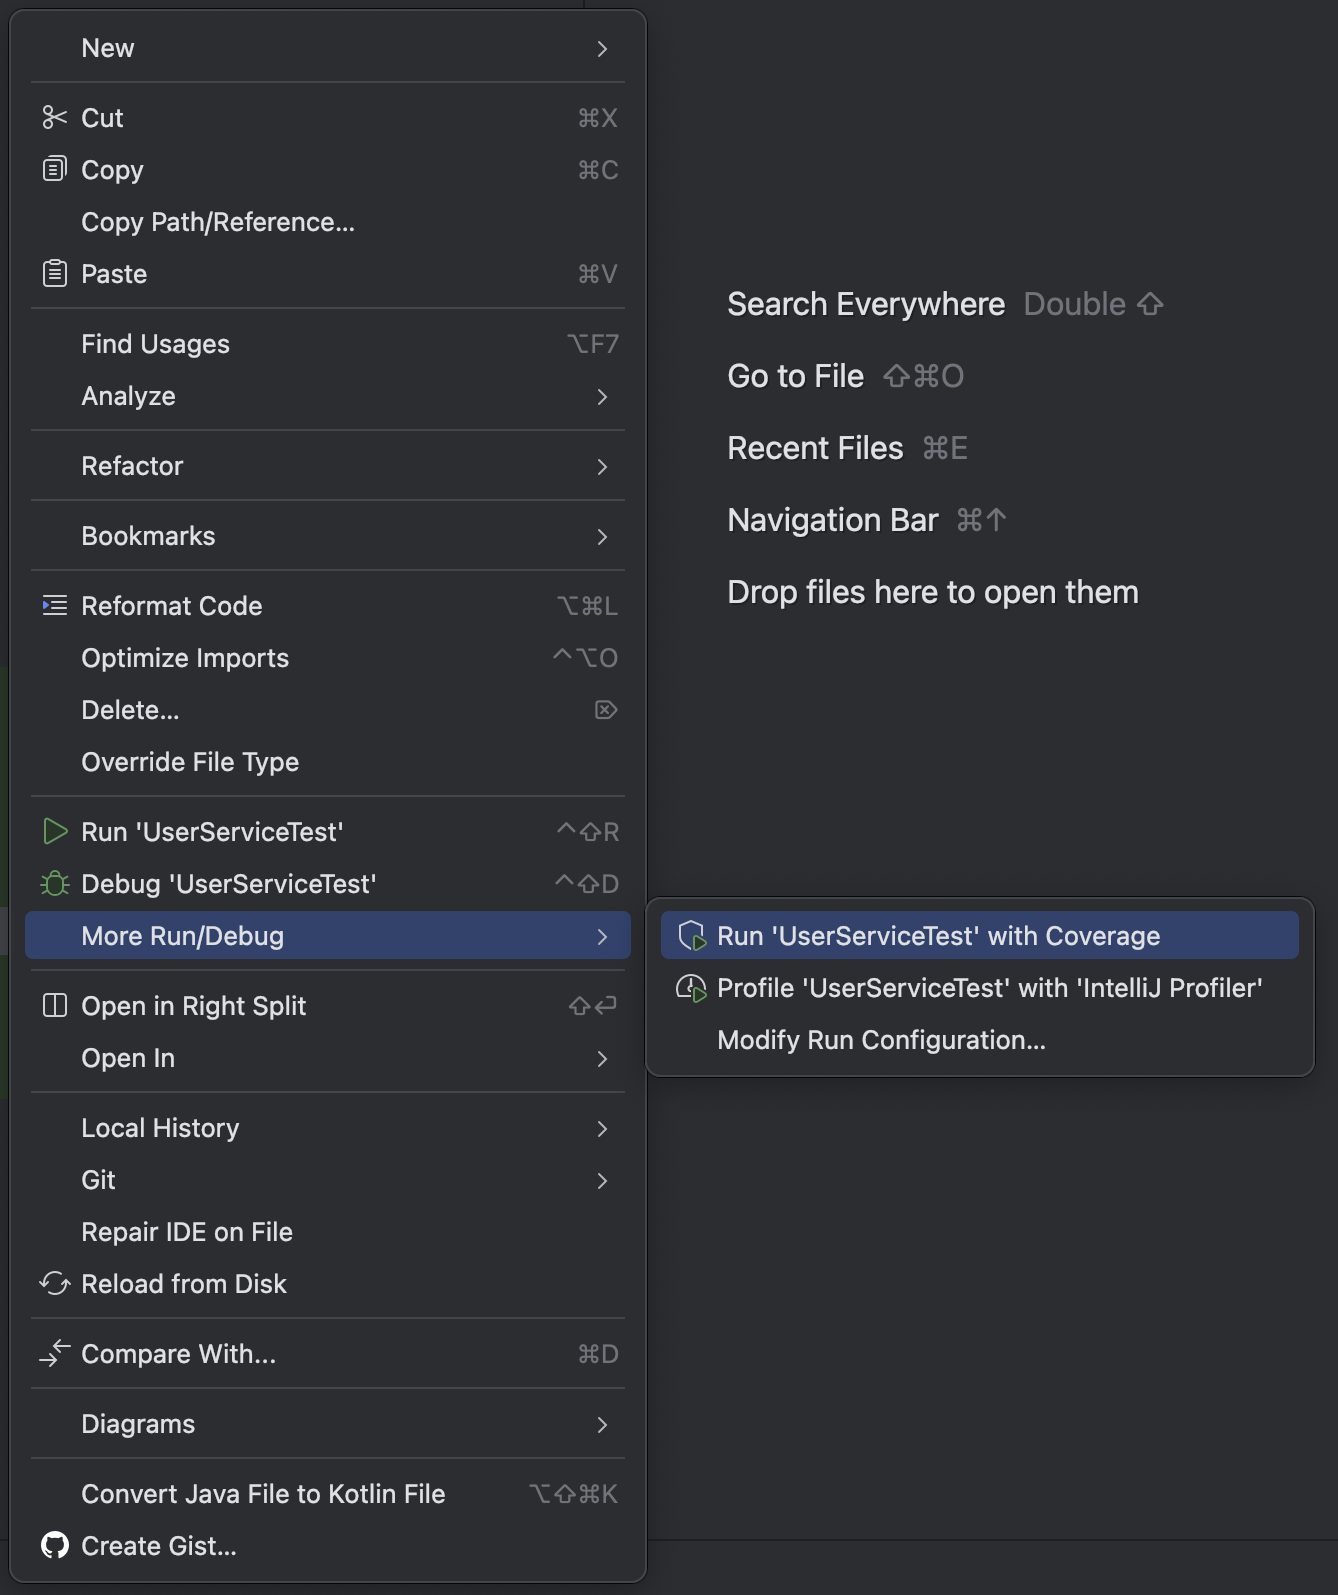This screenshot has height=1595, width=1338.
Task: Click the Reformat Code icon
Action: [55, 605]
